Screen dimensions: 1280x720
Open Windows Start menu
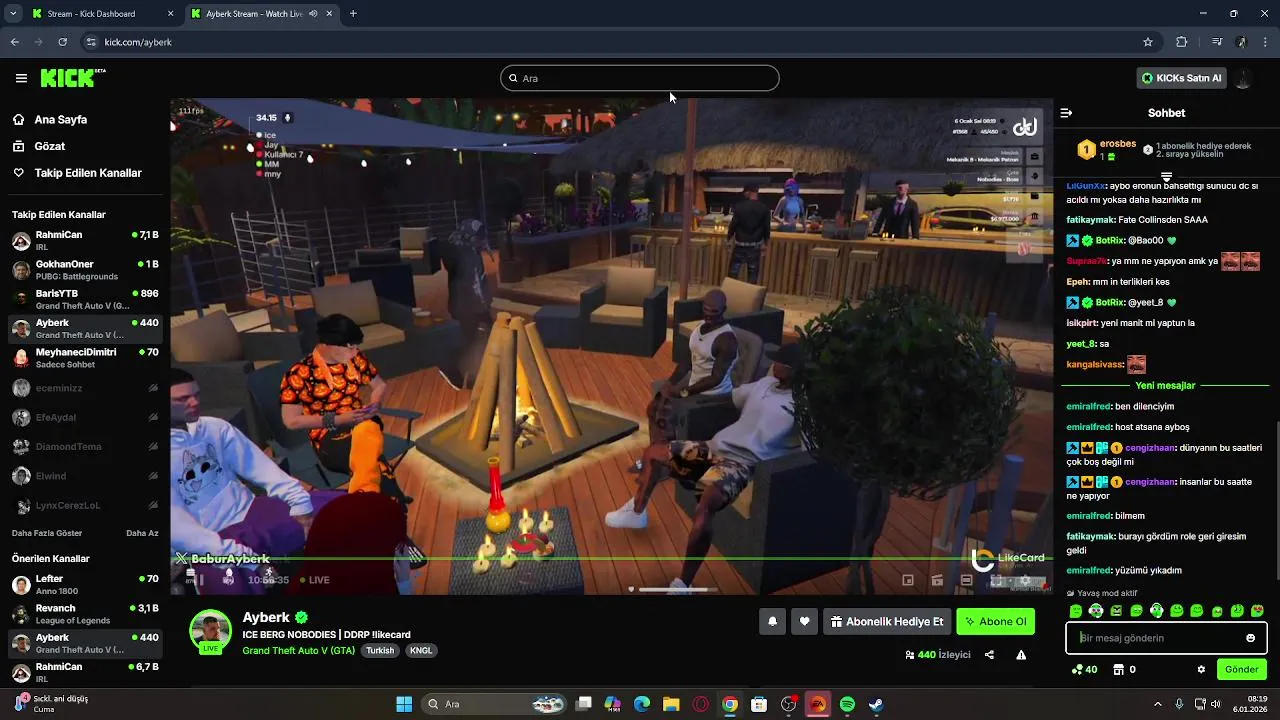pos(404,704)
